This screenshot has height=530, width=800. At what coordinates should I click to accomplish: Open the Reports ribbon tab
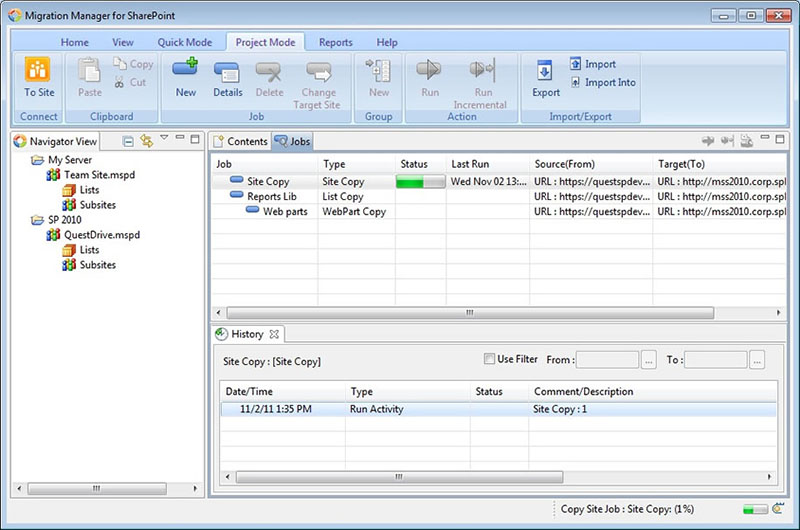335,42
